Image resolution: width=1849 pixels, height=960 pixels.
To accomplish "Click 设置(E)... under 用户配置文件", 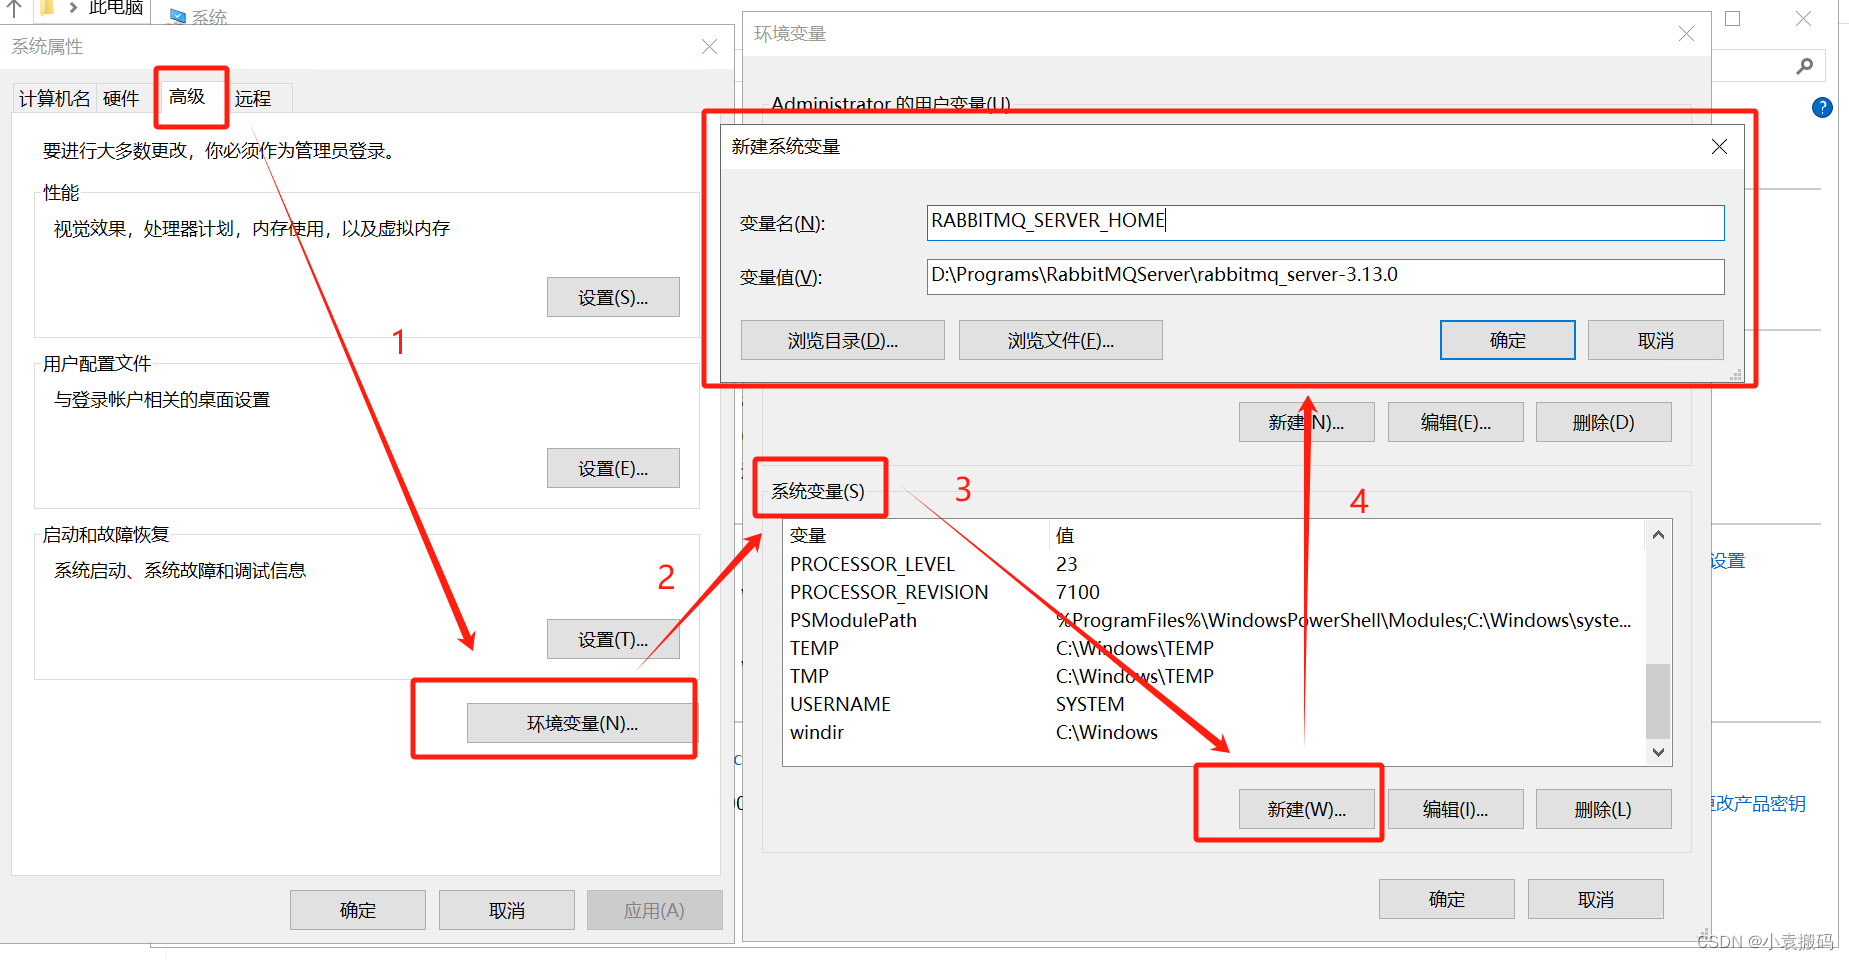I will click(613, 468).
